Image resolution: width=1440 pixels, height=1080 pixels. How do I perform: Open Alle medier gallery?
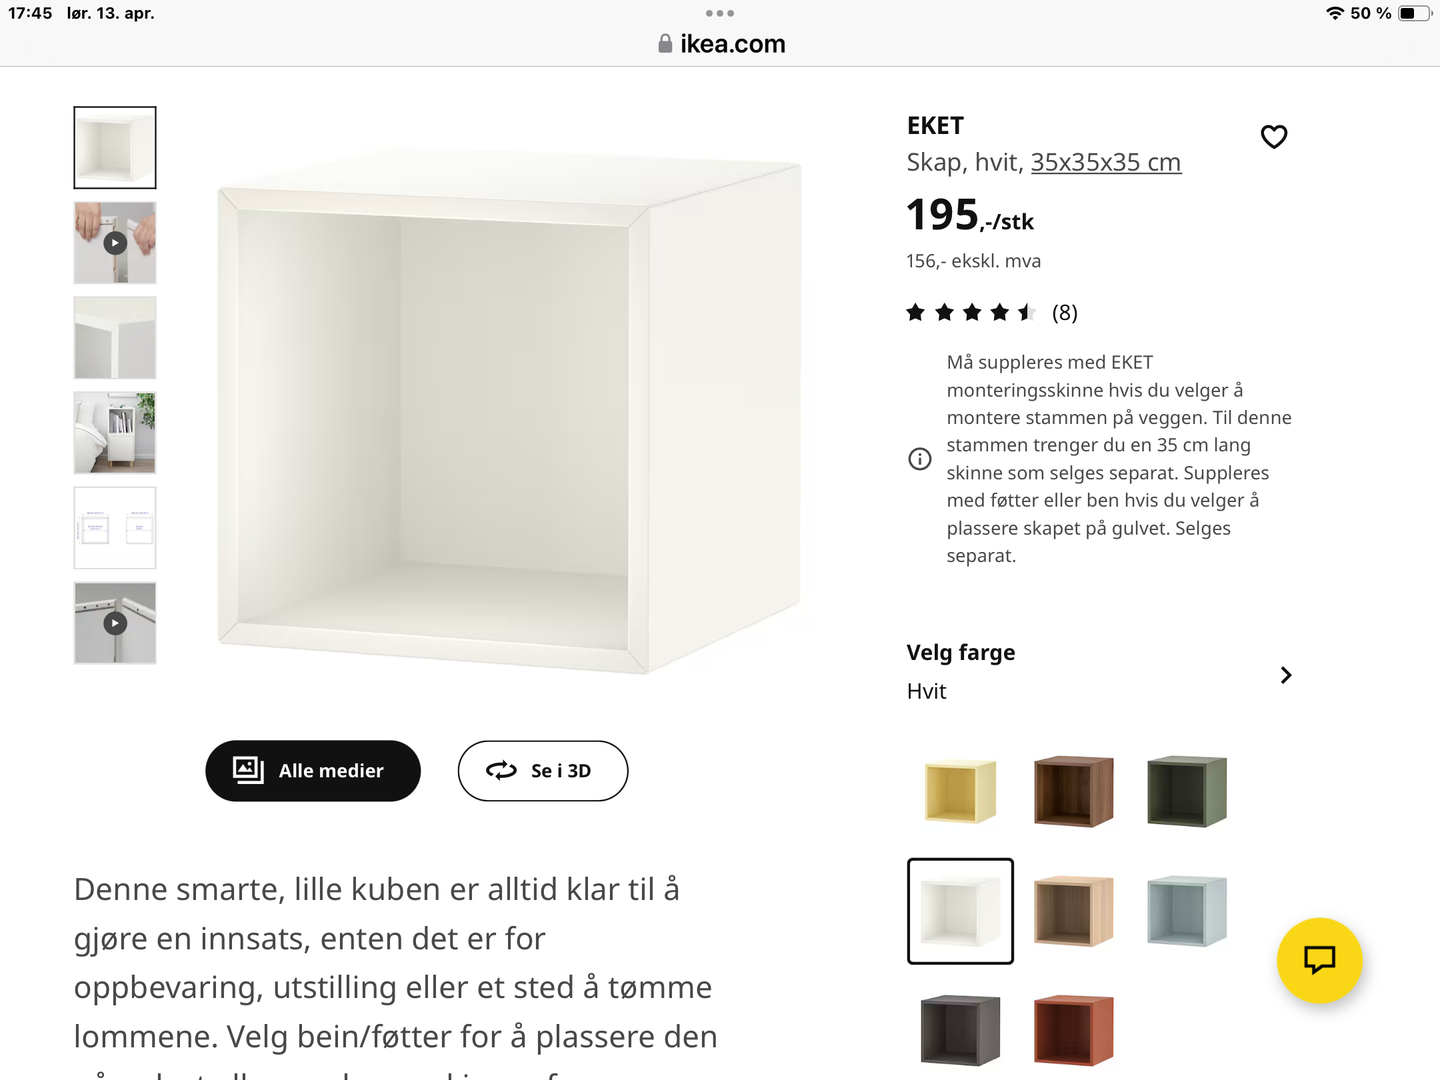[x=313, y=771]
